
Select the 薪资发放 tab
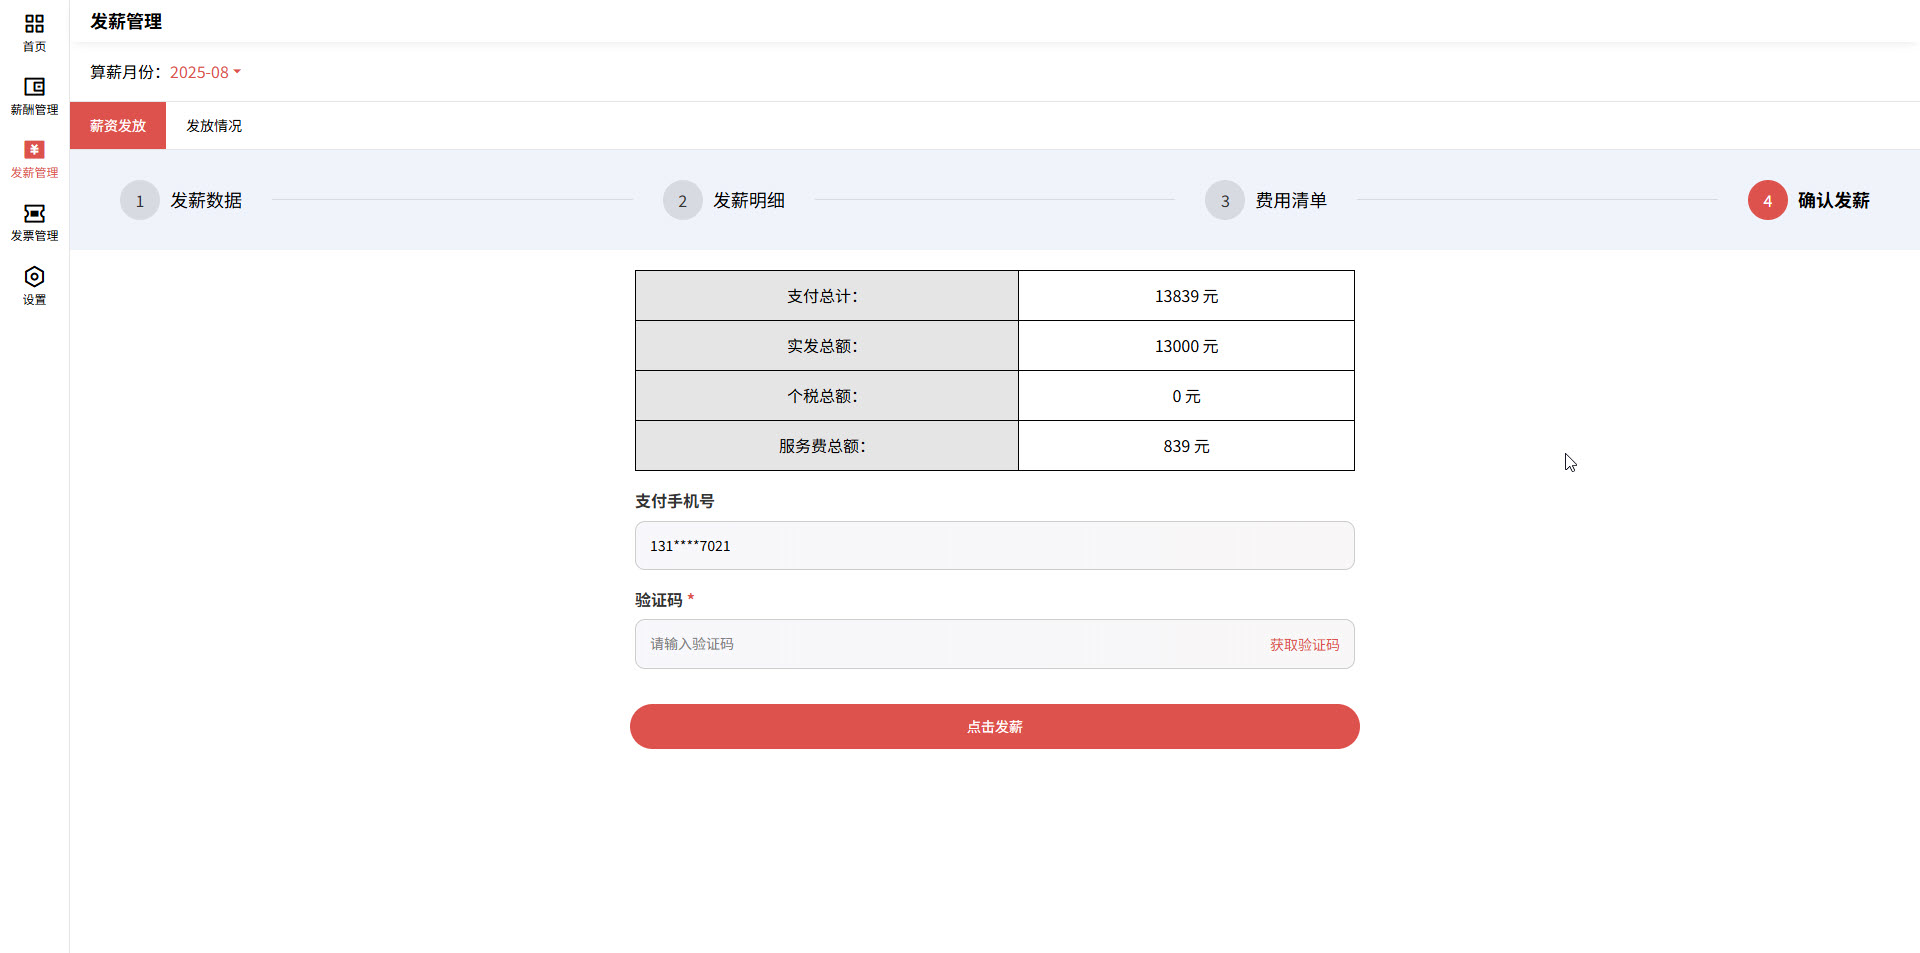pyautogui.click(x=117, y=125)
